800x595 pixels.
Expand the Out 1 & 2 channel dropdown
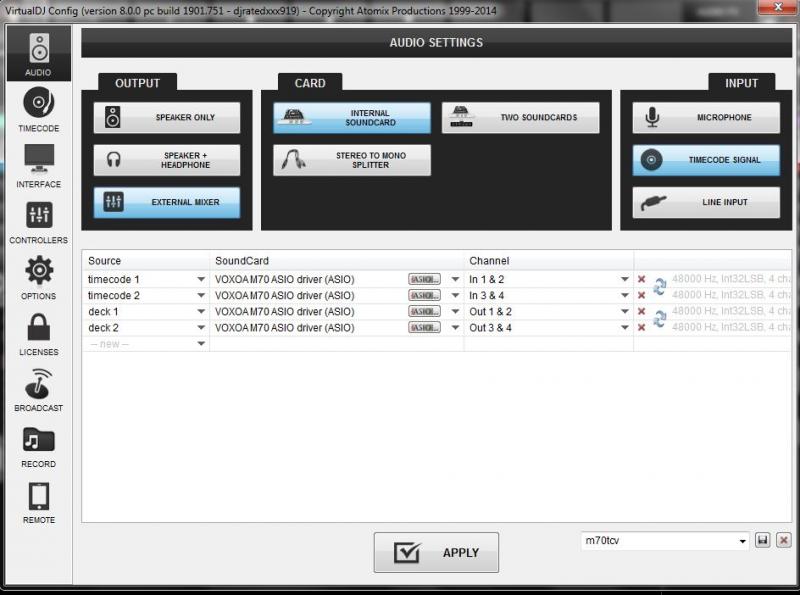pyautogui.click(x=624, y=311)
